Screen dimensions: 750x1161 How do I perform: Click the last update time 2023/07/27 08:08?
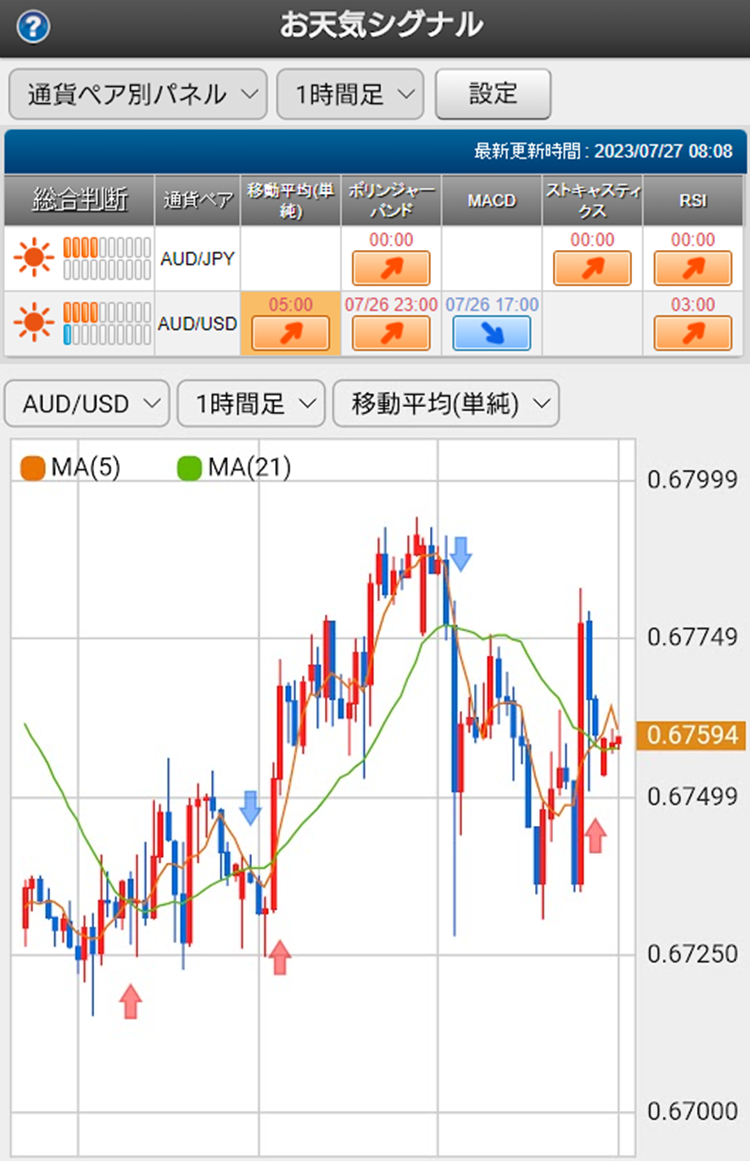click(663, 152)
